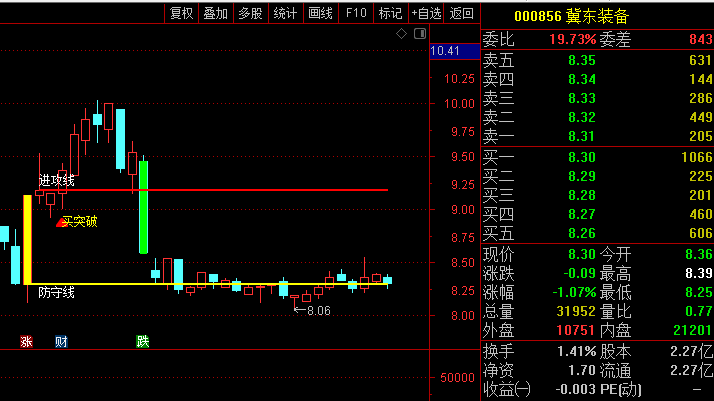The height and width of the screenshot is (401, 714).
Task: Add stock with +自选 button
Action: (x=426, y=13)
